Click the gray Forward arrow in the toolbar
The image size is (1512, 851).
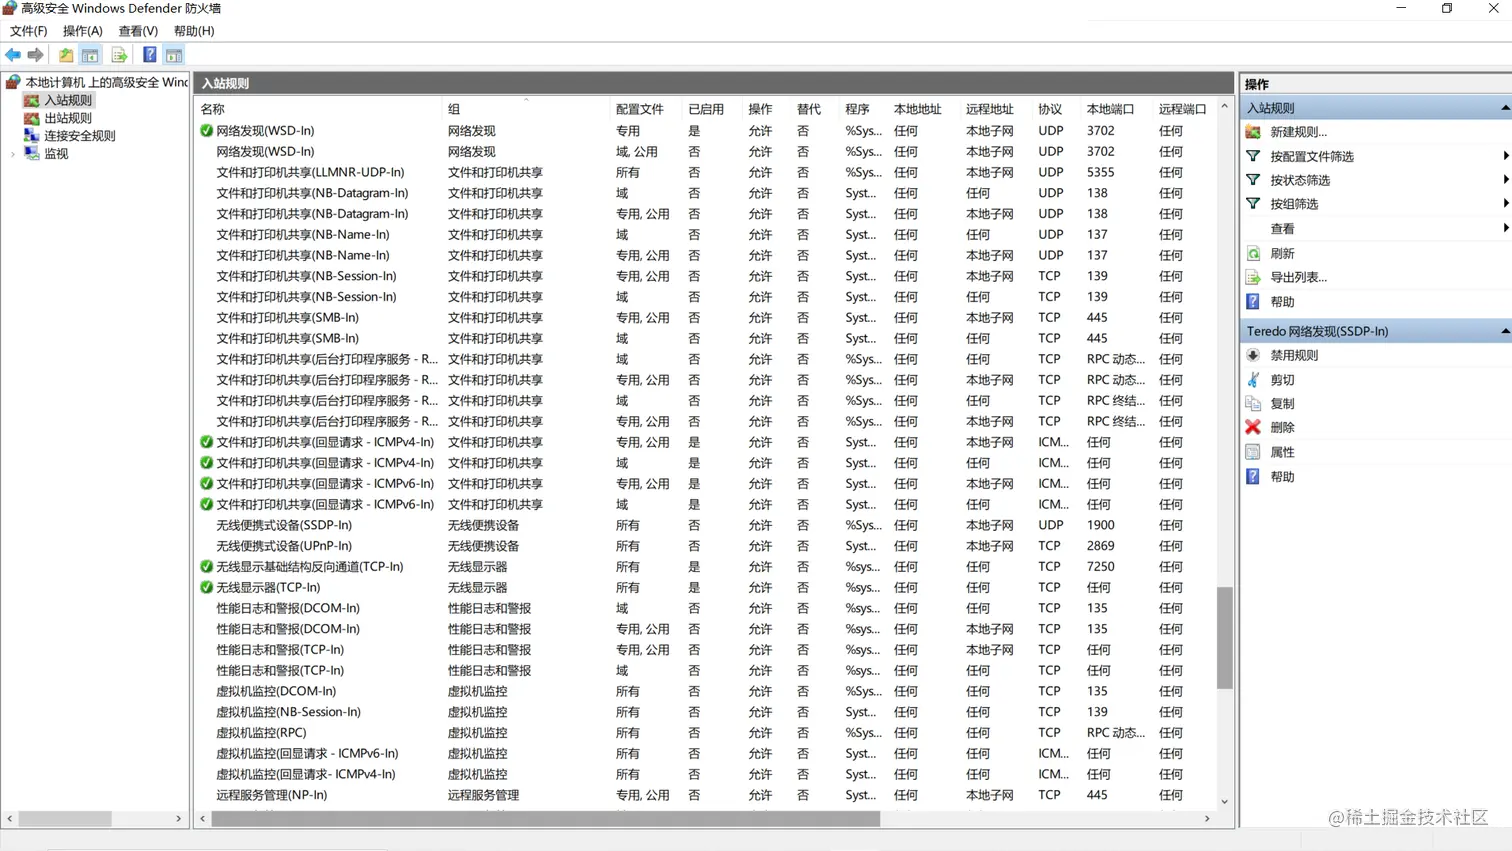[x=35, y=55]
